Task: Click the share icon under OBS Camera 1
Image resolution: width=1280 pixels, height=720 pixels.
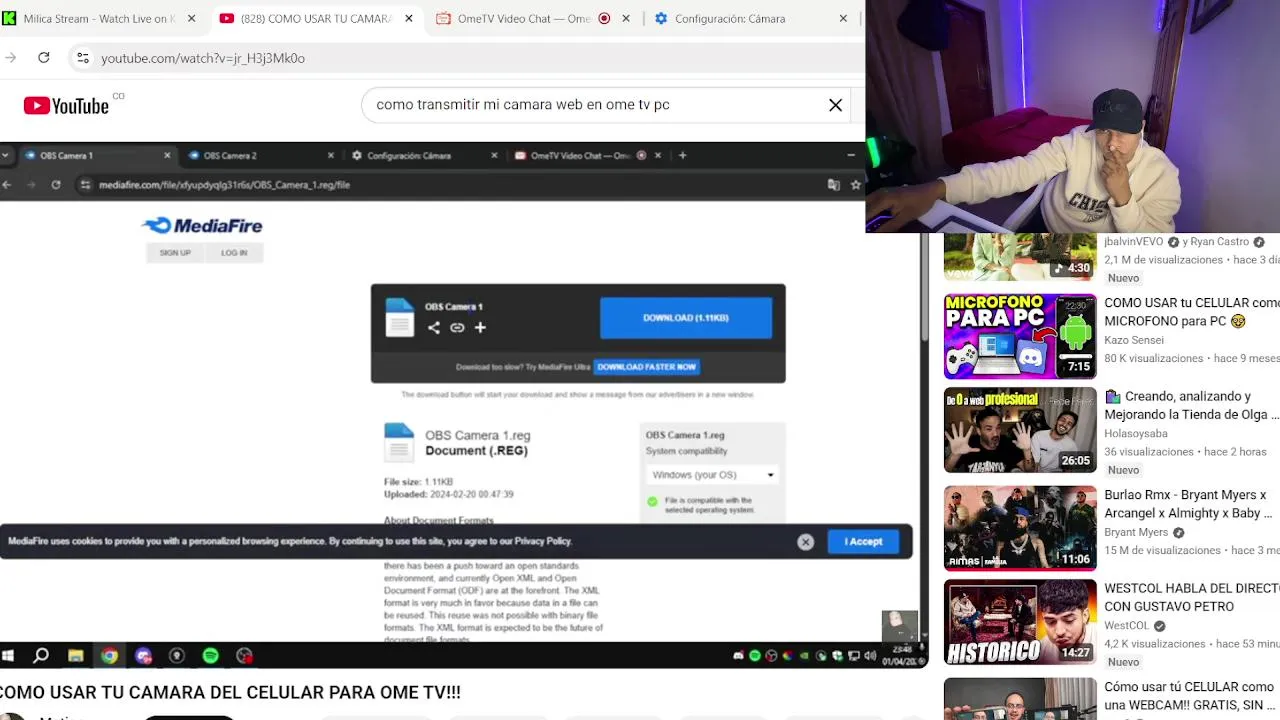Action: point(433,327)
